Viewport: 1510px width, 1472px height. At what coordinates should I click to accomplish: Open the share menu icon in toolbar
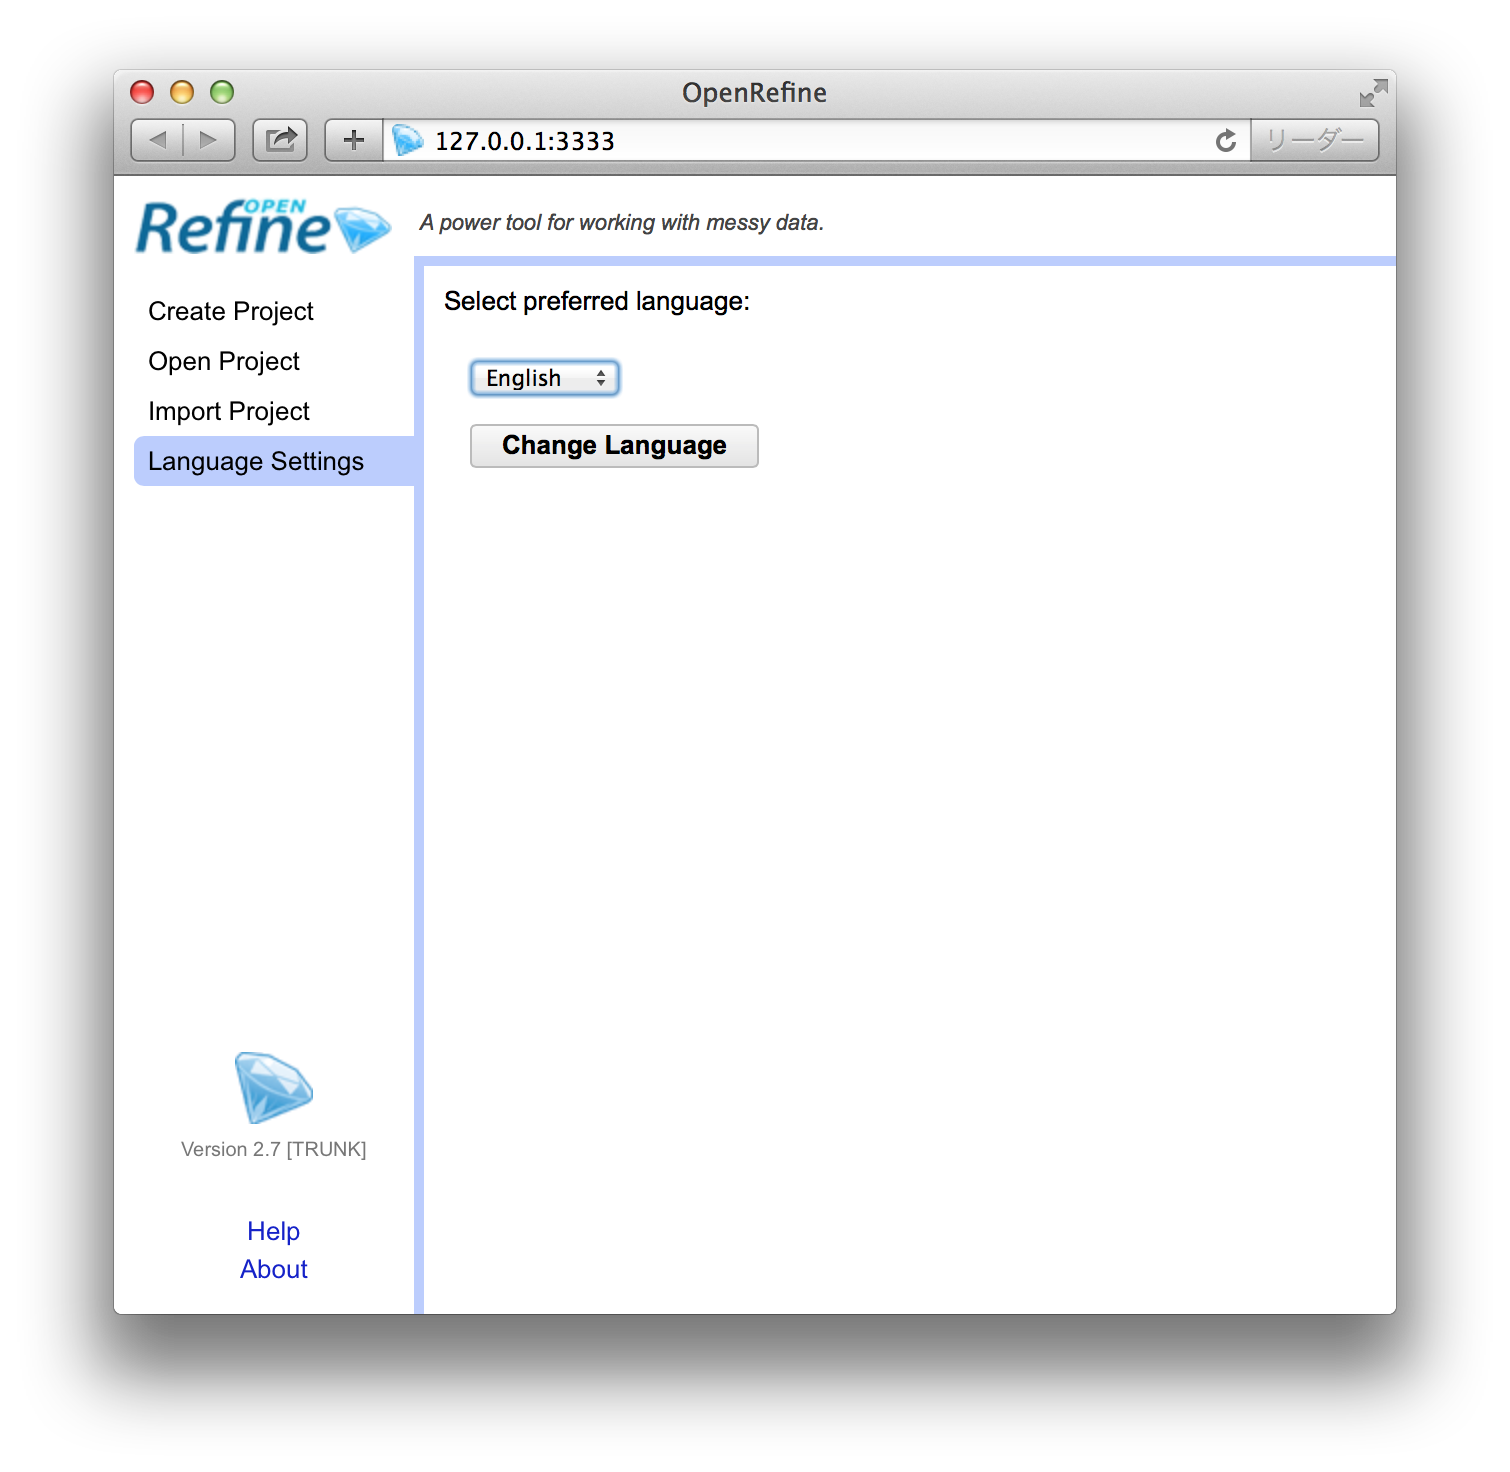pos(280,140)
